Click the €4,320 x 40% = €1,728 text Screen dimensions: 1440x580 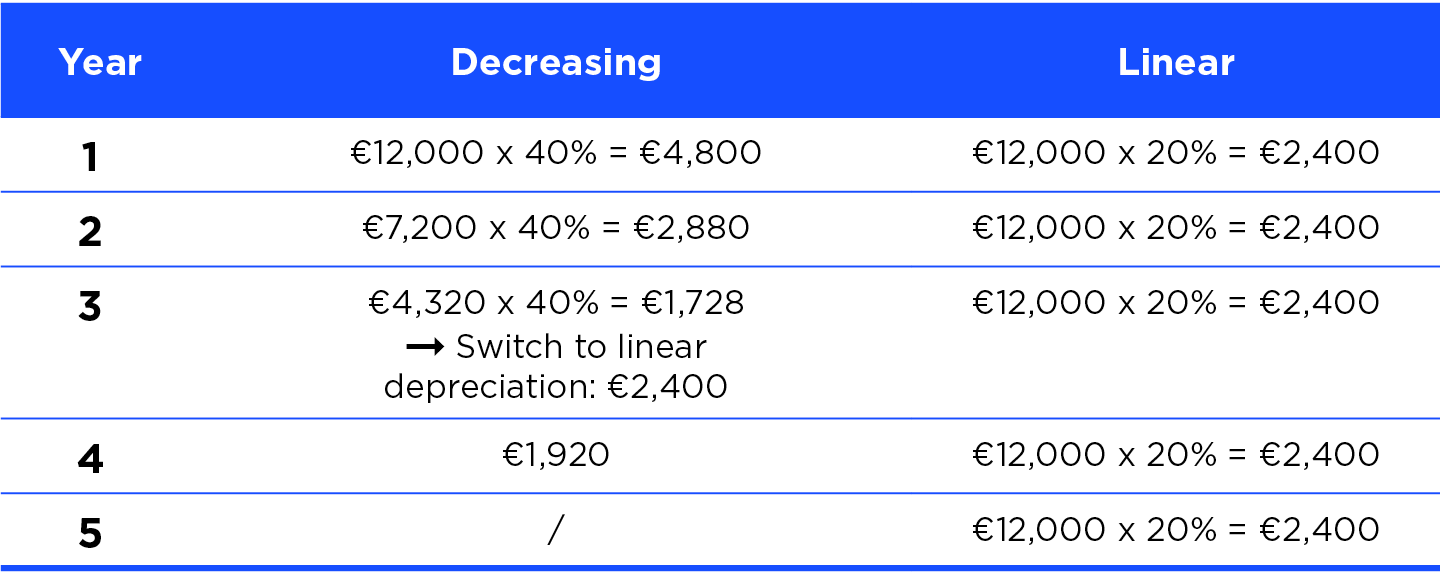pyautogui.click(x=556, y=303)
